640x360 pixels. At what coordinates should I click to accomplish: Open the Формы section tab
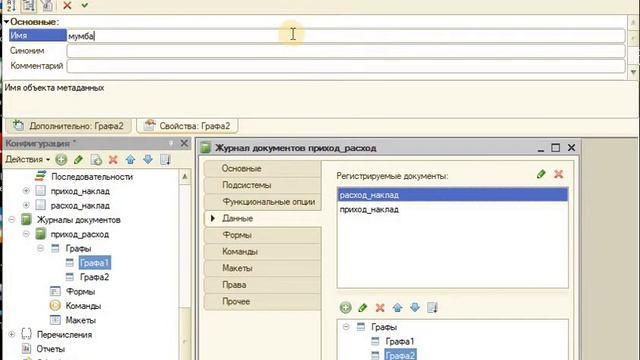coord(262,235)
